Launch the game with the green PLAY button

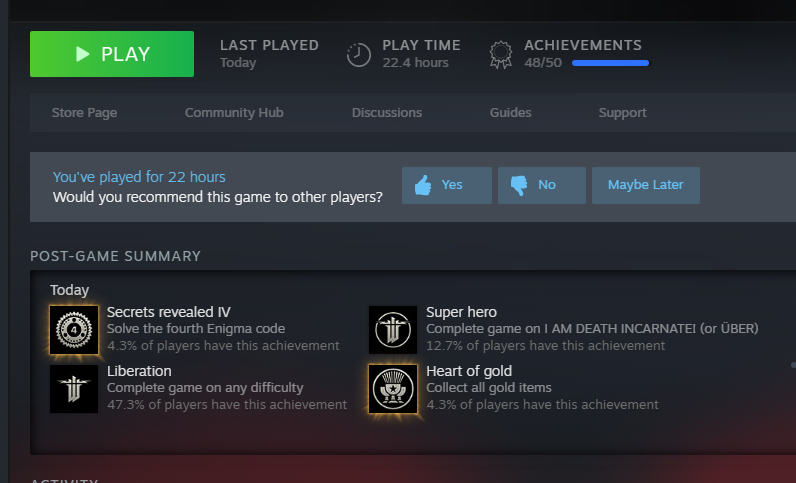coord(112,54)
